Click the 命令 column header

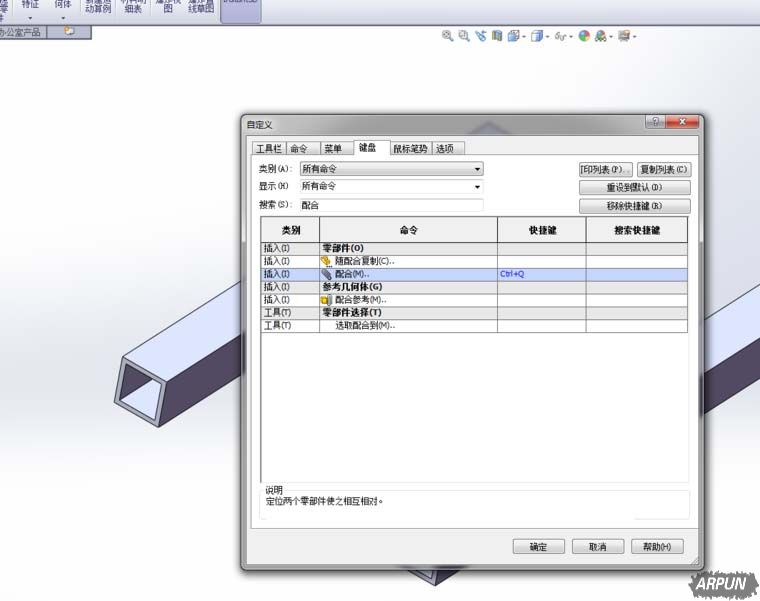(409, 230)
